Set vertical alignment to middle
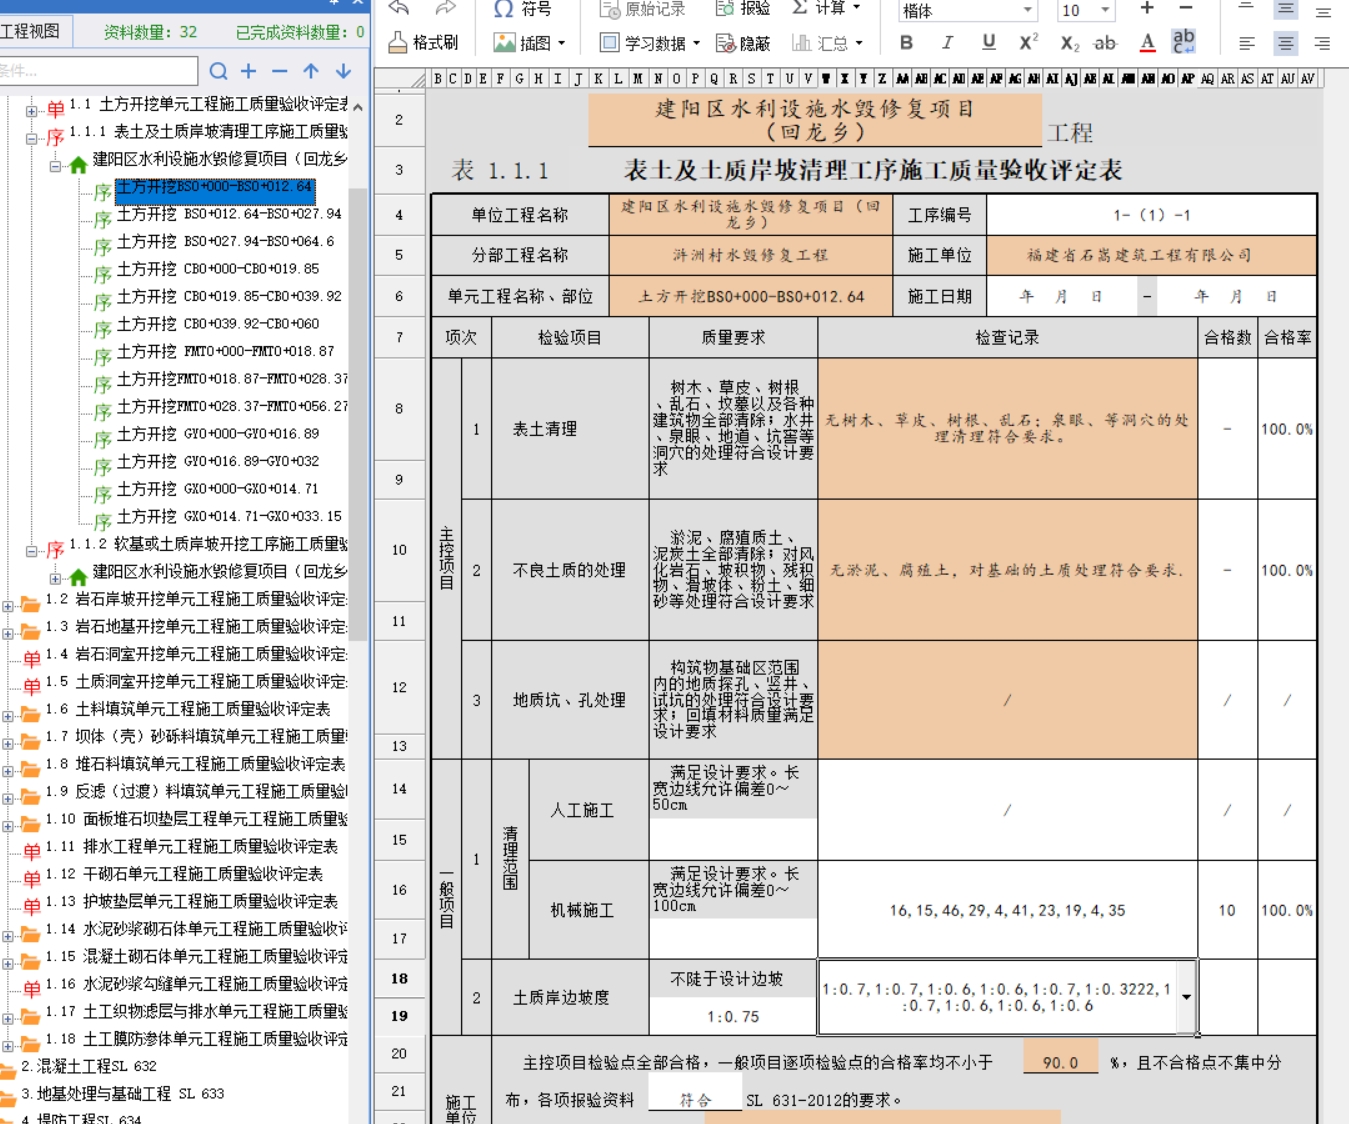The height and width of the screenshot is (1124, 1349). coord(1286,9)
